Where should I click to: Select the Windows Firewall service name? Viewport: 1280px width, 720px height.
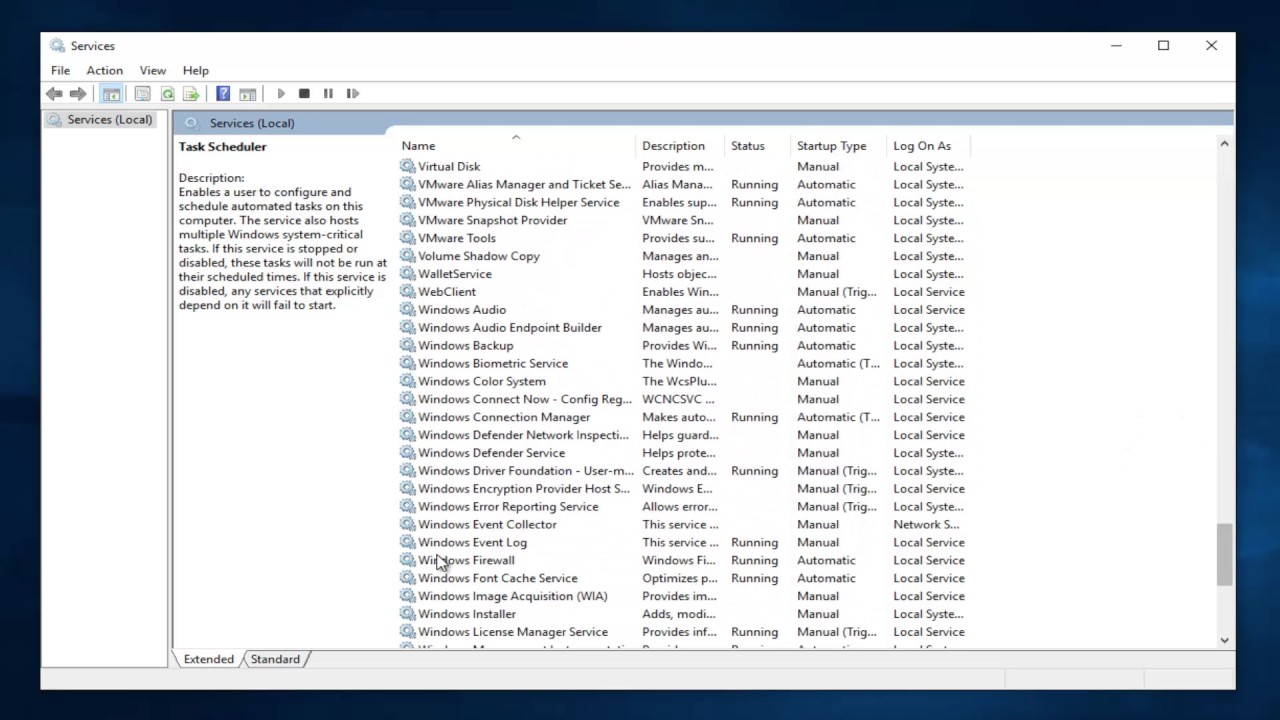point(466,561)
